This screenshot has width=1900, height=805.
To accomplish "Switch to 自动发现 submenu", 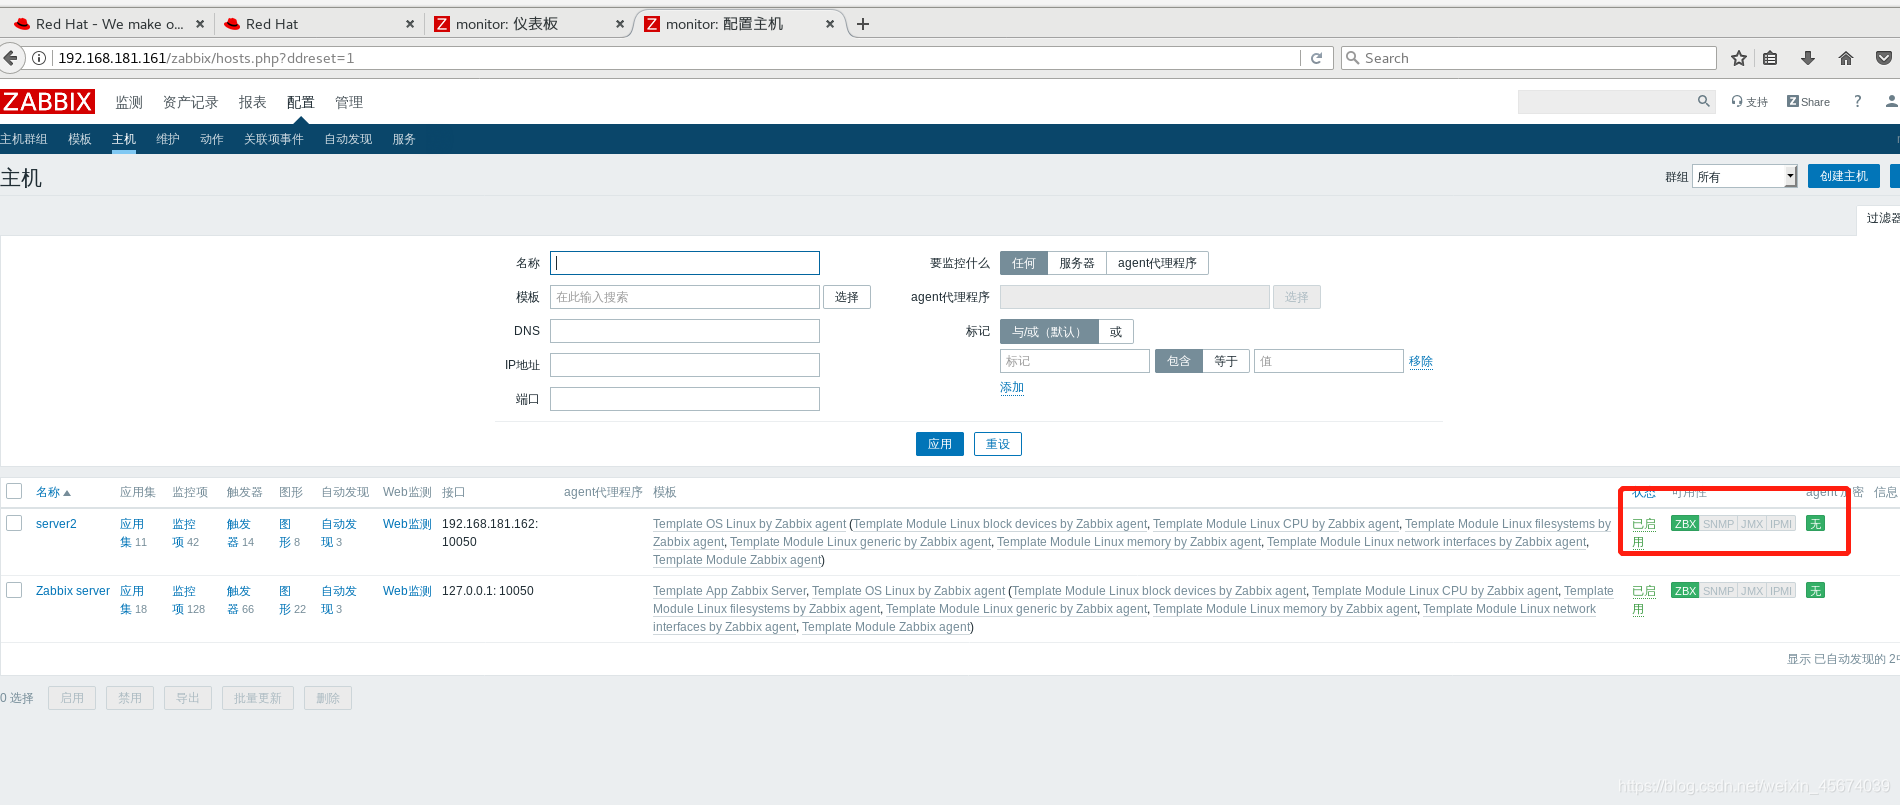I will 348,139.
